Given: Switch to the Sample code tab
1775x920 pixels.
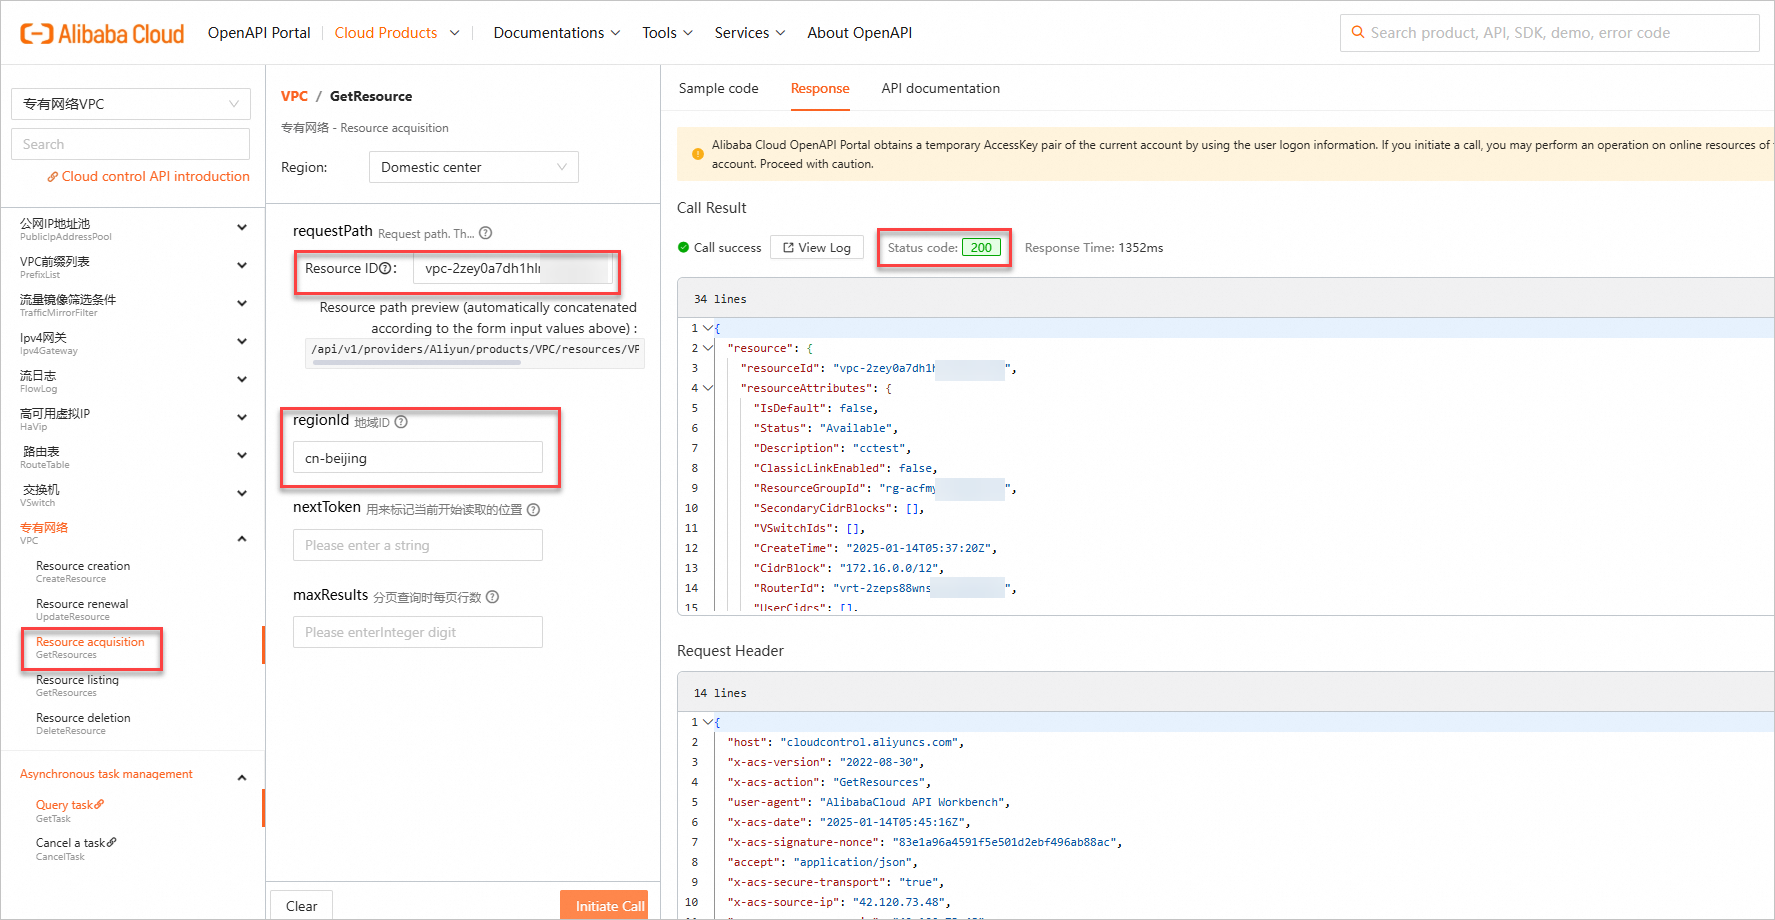Looking at the screenshot, I should tap(718, 88).
